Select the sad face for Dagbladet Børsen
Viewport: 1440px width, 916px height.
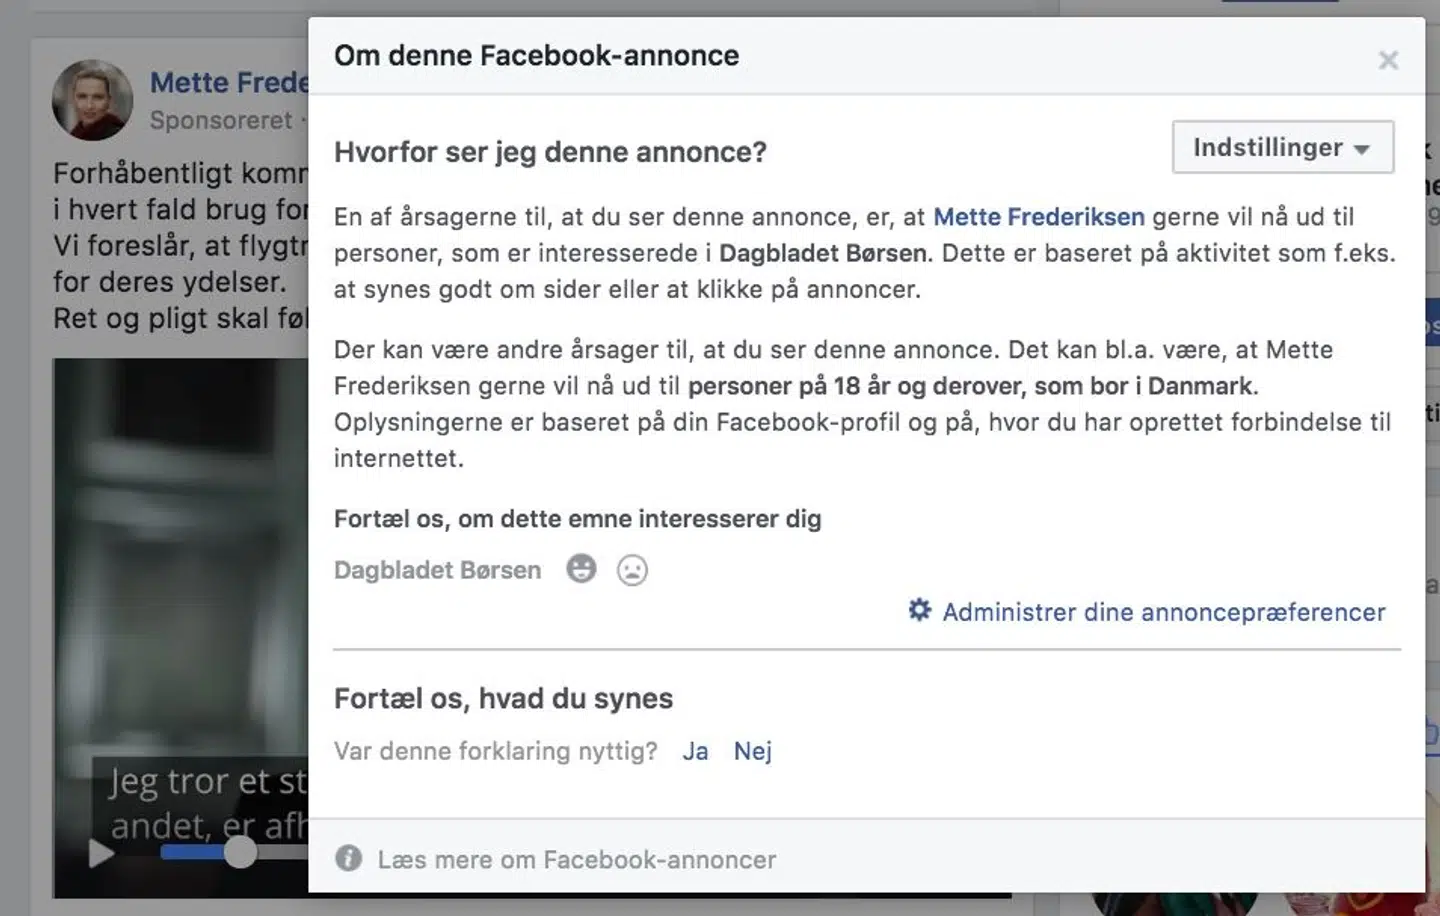click(633, 569)
